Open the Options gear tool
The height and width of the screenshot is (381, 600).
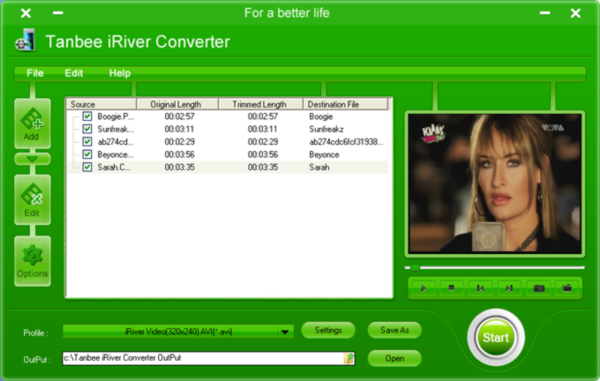[32, 261]
